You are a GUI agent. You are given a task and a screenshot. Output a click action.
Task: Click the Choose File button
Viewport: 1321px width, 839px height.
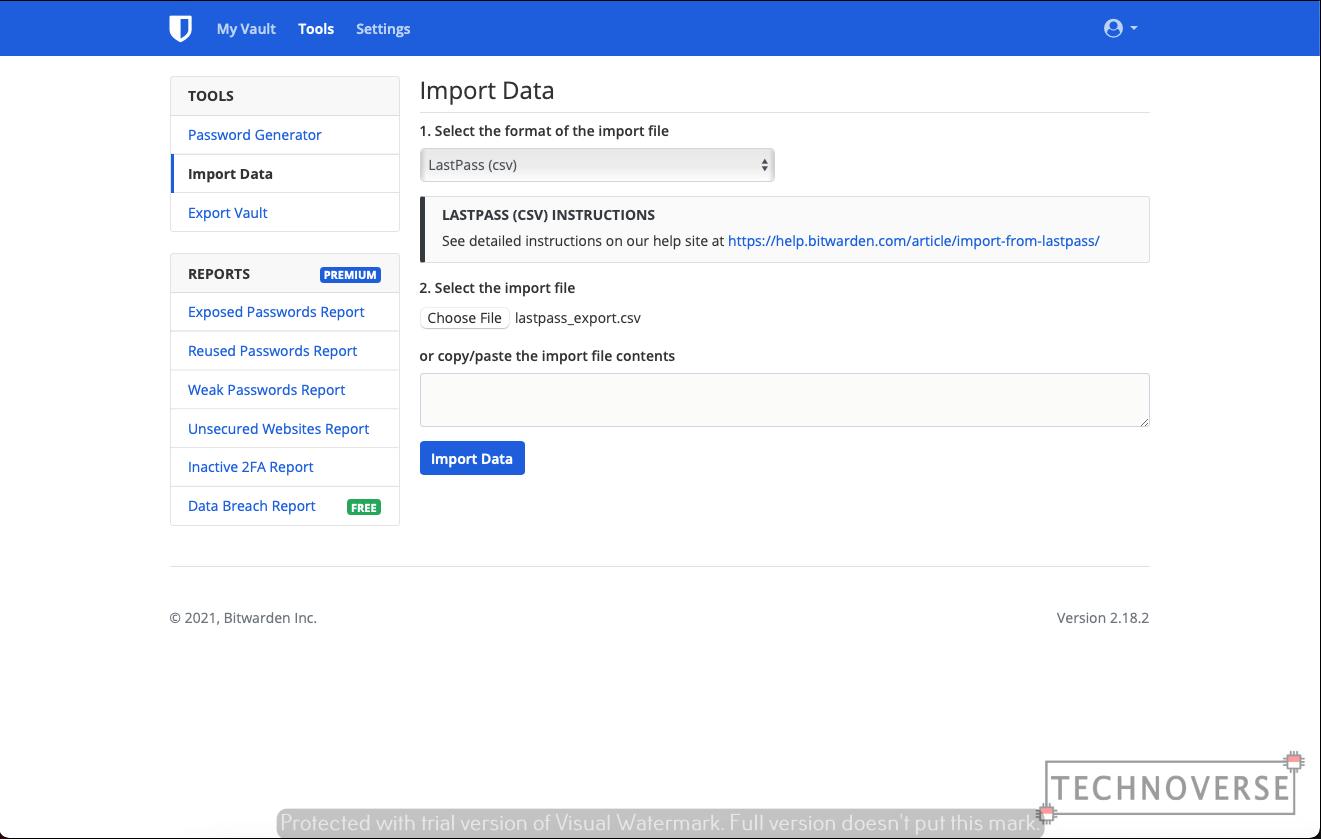[x=465, y=318]
